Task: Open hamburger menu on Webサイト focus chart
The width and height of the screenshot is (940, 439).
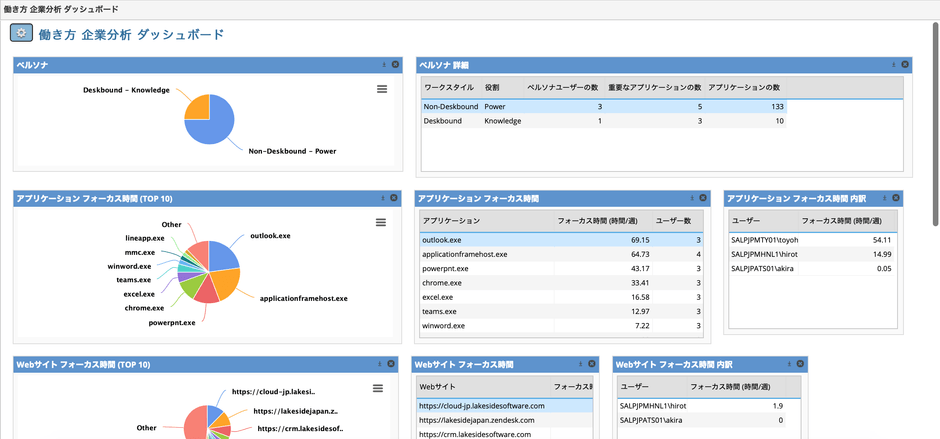Action: tap(378, 389)
